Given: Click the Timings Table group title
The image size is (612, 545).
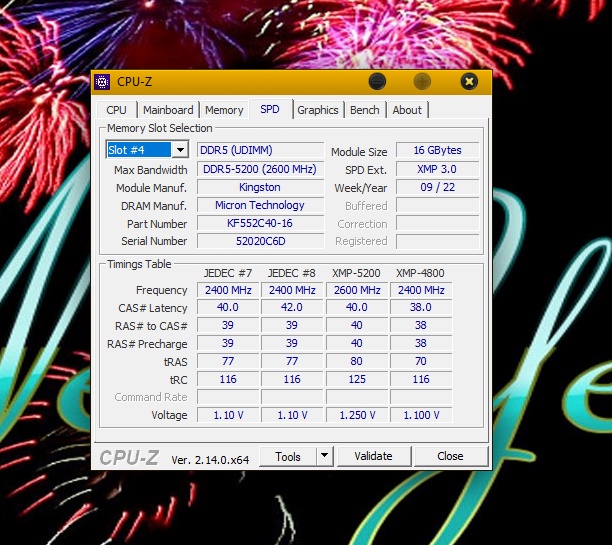Looking at the screenshot, I should pos(139,264).
